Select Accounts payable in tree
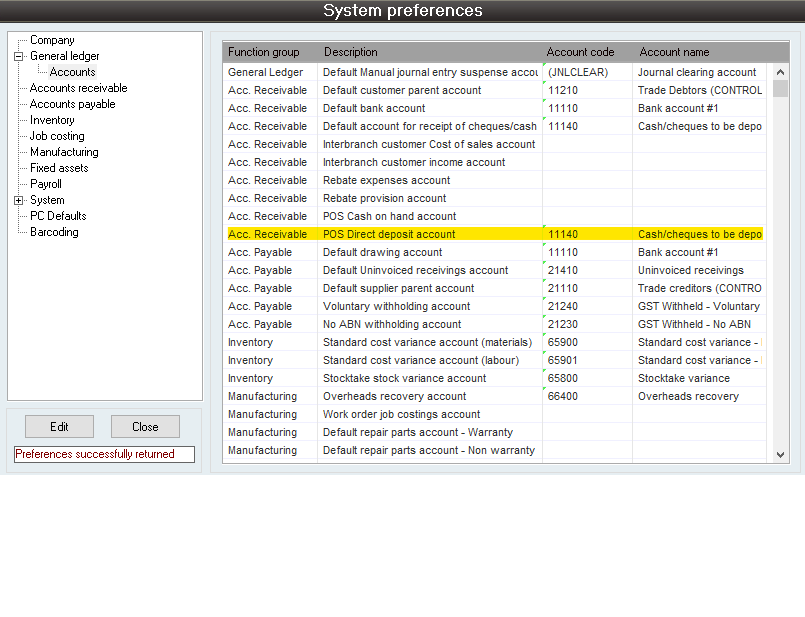Image resolution: width=805 pixels, height=617 pixels. [72, 104]
